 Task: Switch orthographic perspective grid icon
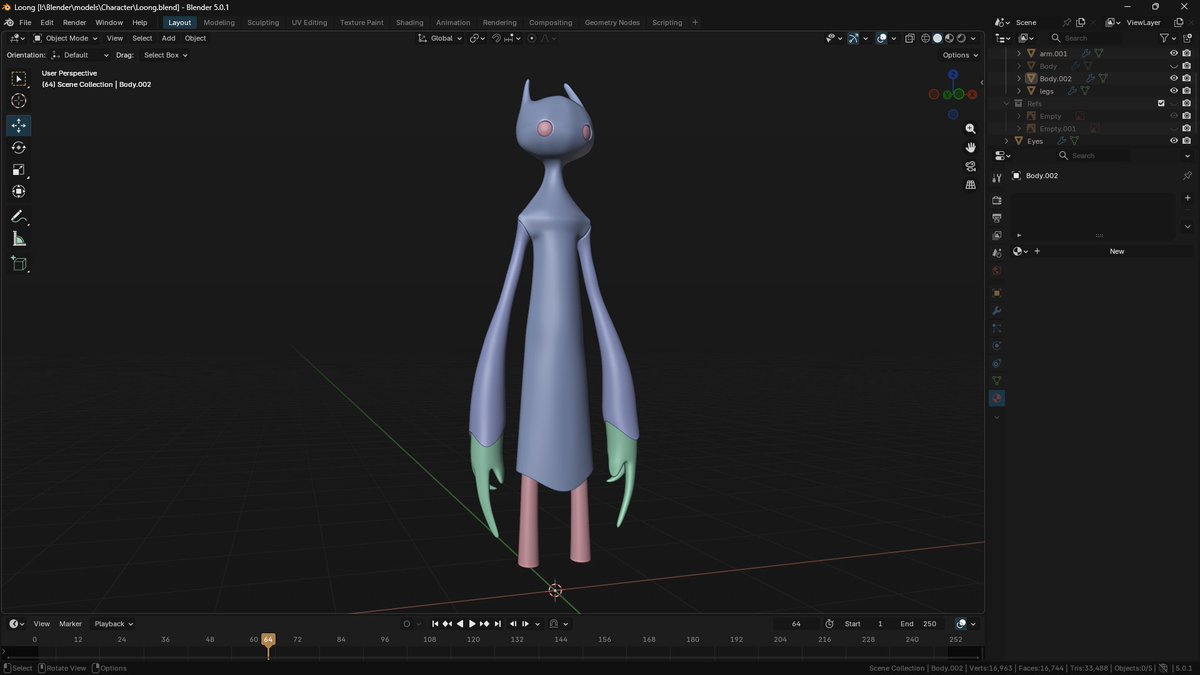tap(970, 184)
